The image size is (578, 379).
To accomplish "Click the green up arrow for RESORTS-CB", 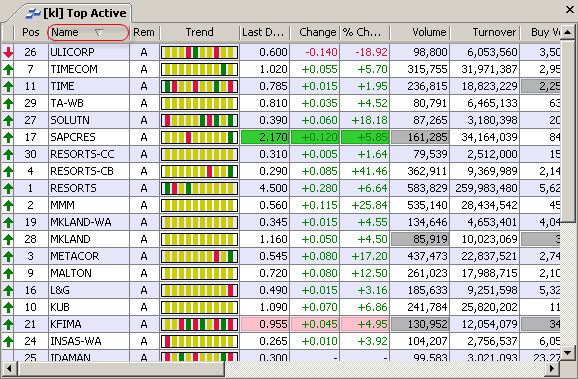I will pos(8,171).
